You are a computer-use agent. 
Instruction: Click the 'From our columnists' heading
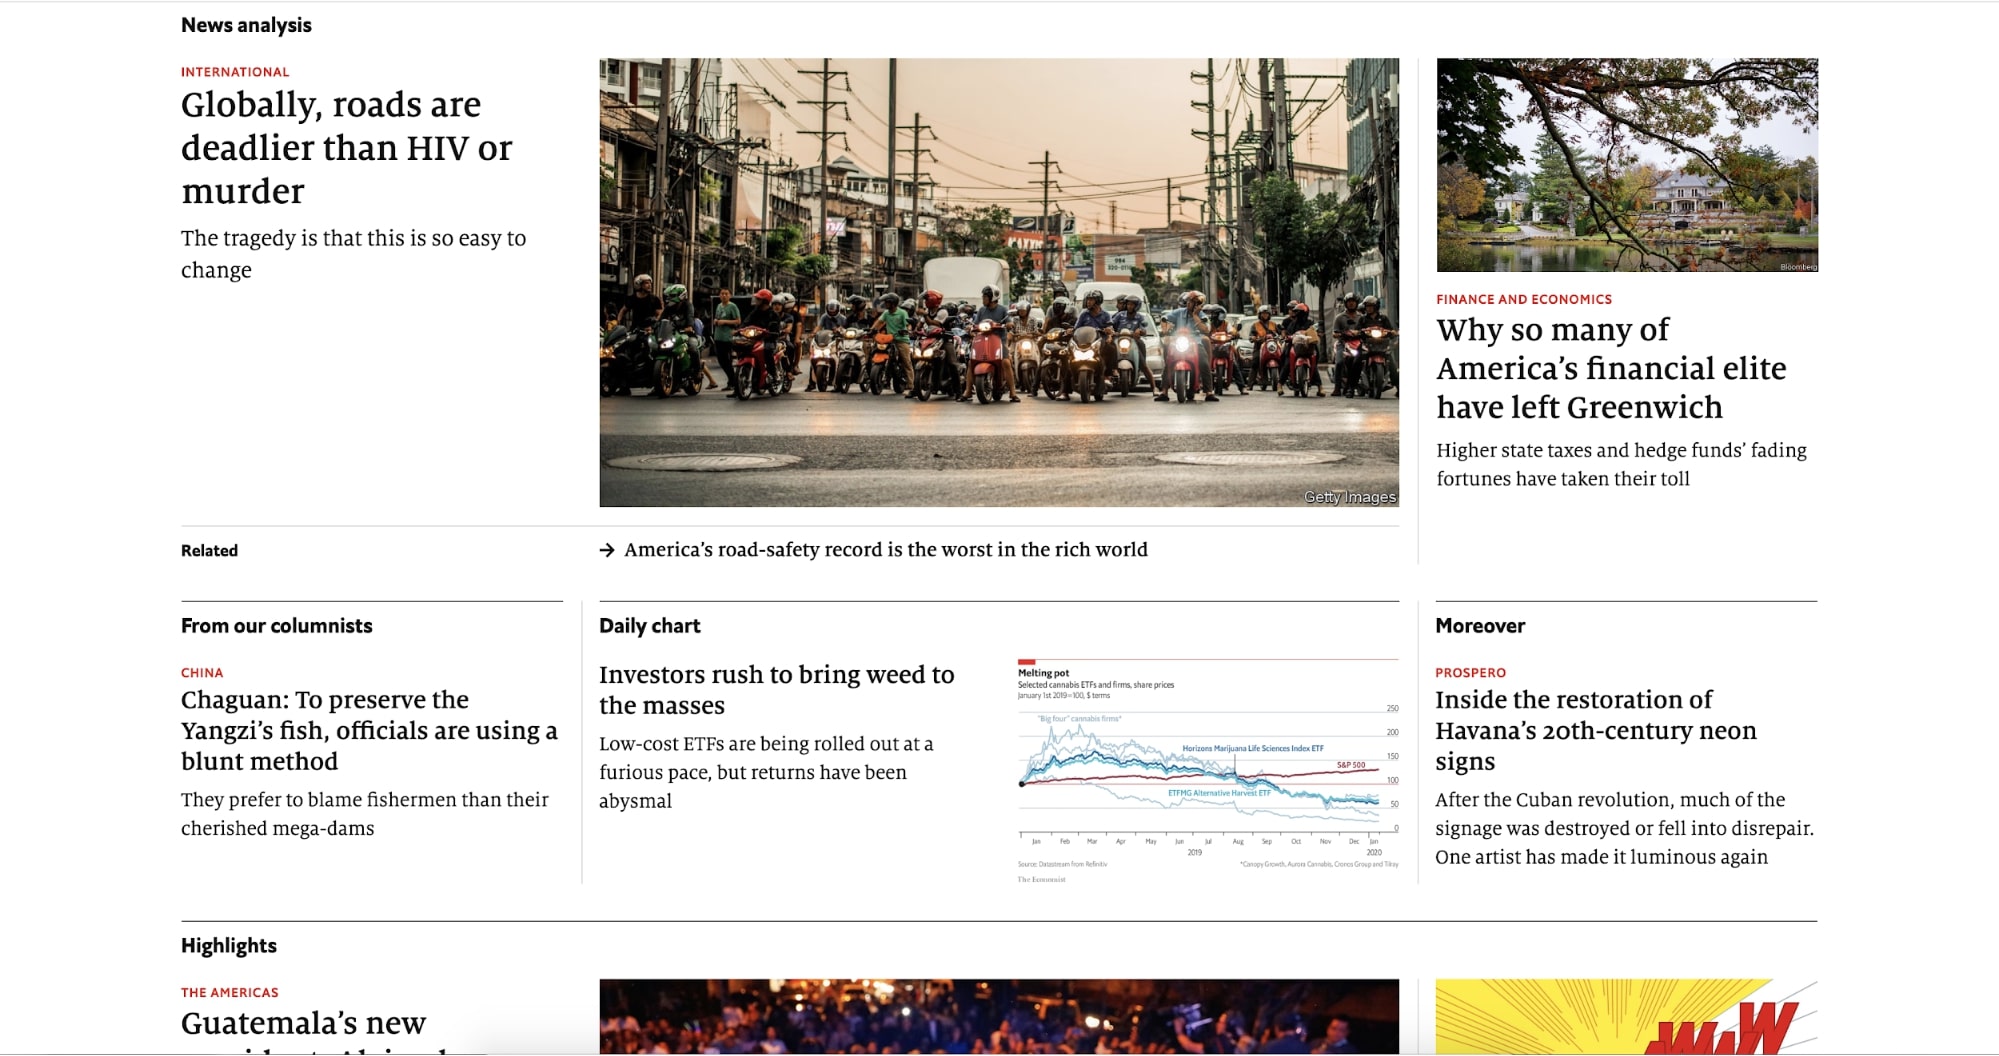click(277, 626)
